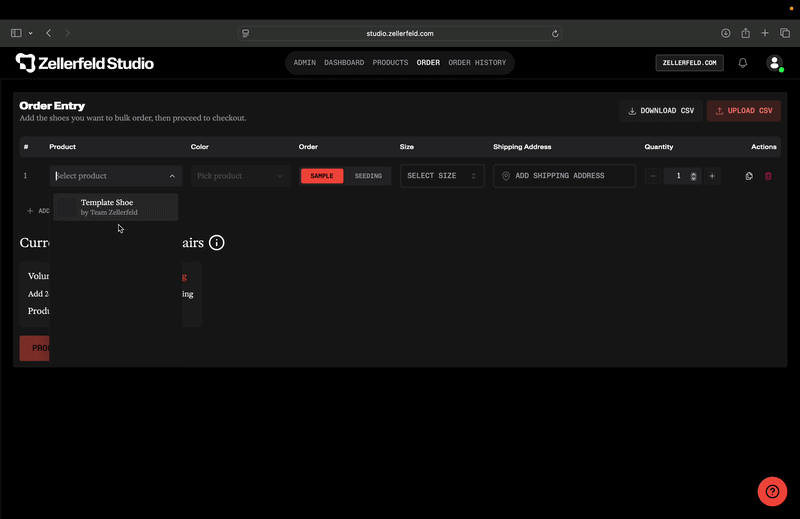
Task: Open the notifications bell
Action: 743,63
